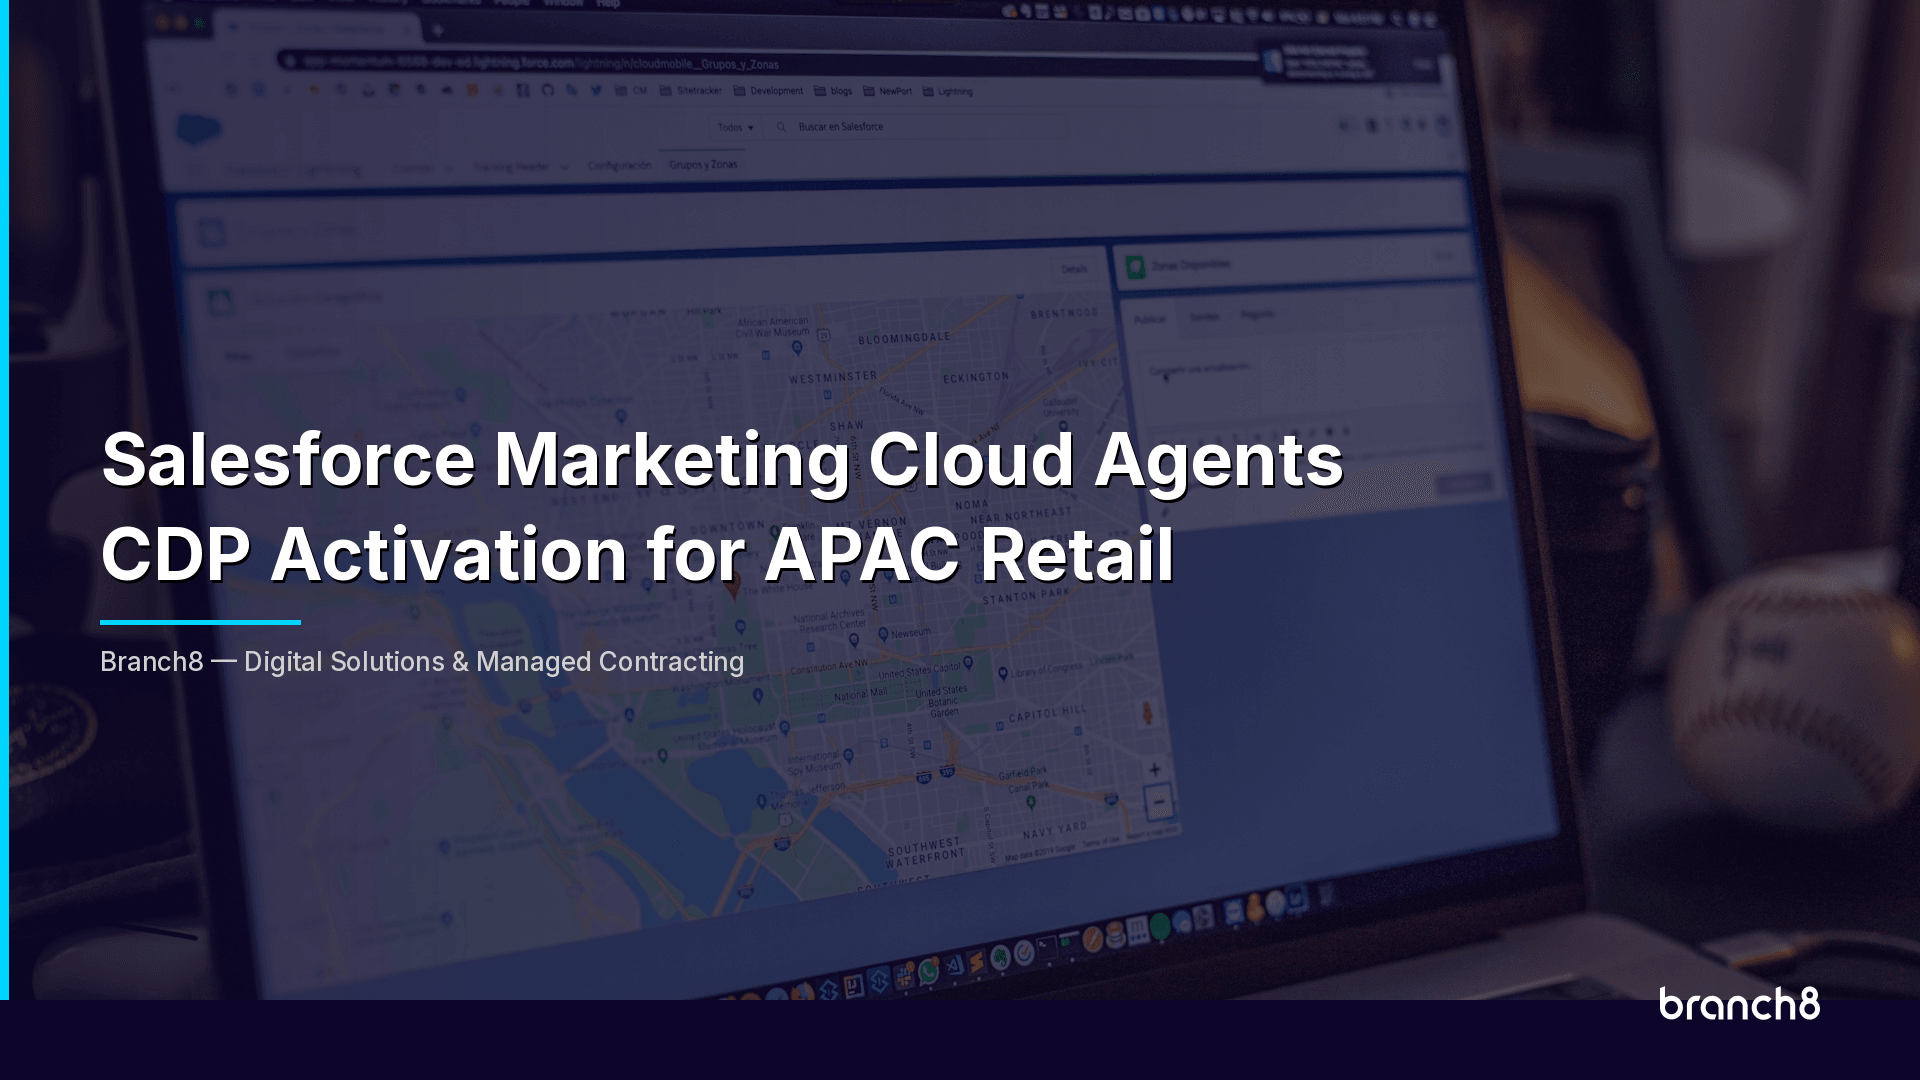This screenshot has width=1920, height=1080.
Task: Click the browser address bar URL
Action: point(540,62)
